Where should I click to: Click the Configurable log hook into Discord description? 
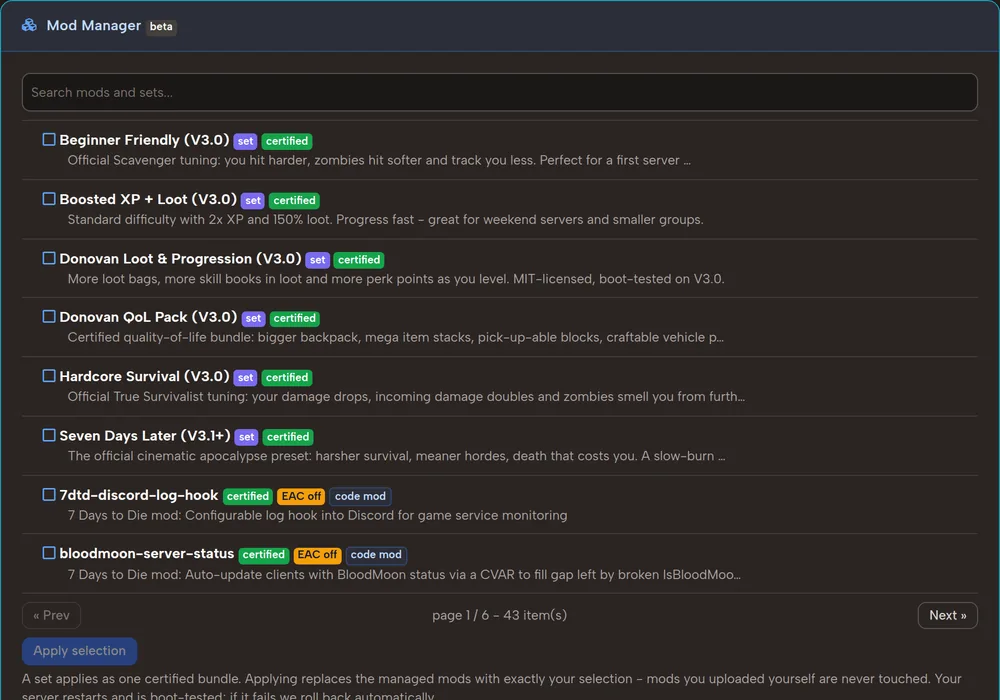pos(318,516)
